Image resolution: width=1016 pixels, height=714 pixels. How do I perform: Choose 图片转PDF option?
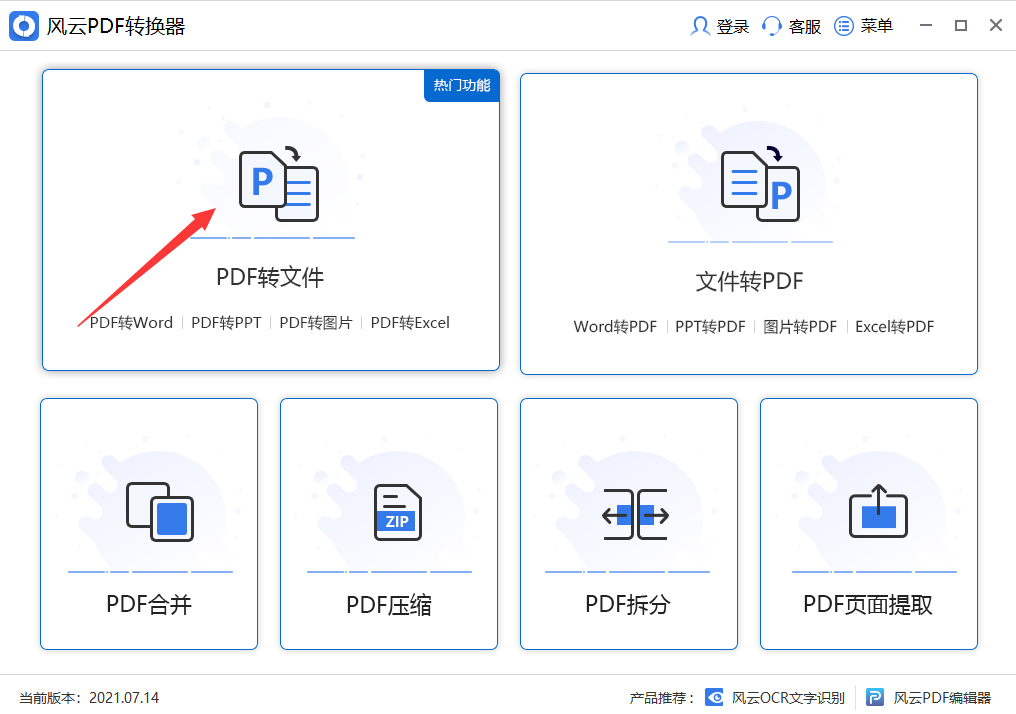800,327
